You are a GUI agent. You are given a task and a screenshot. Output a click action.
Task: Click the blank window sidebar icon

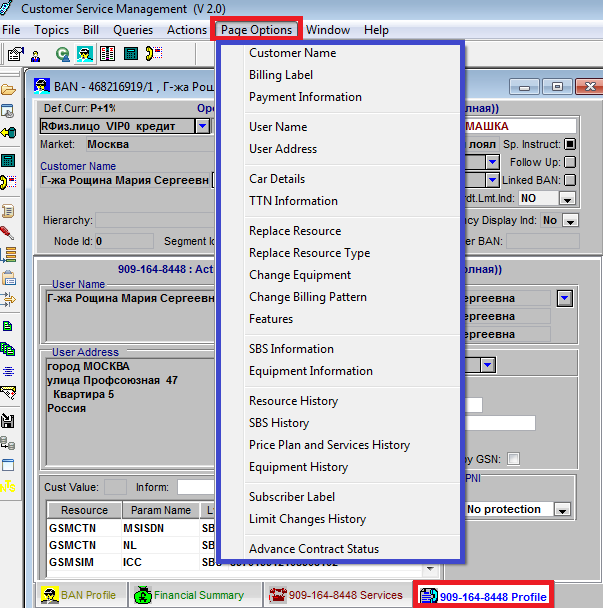pyautogui.click(x=8, y=465)
